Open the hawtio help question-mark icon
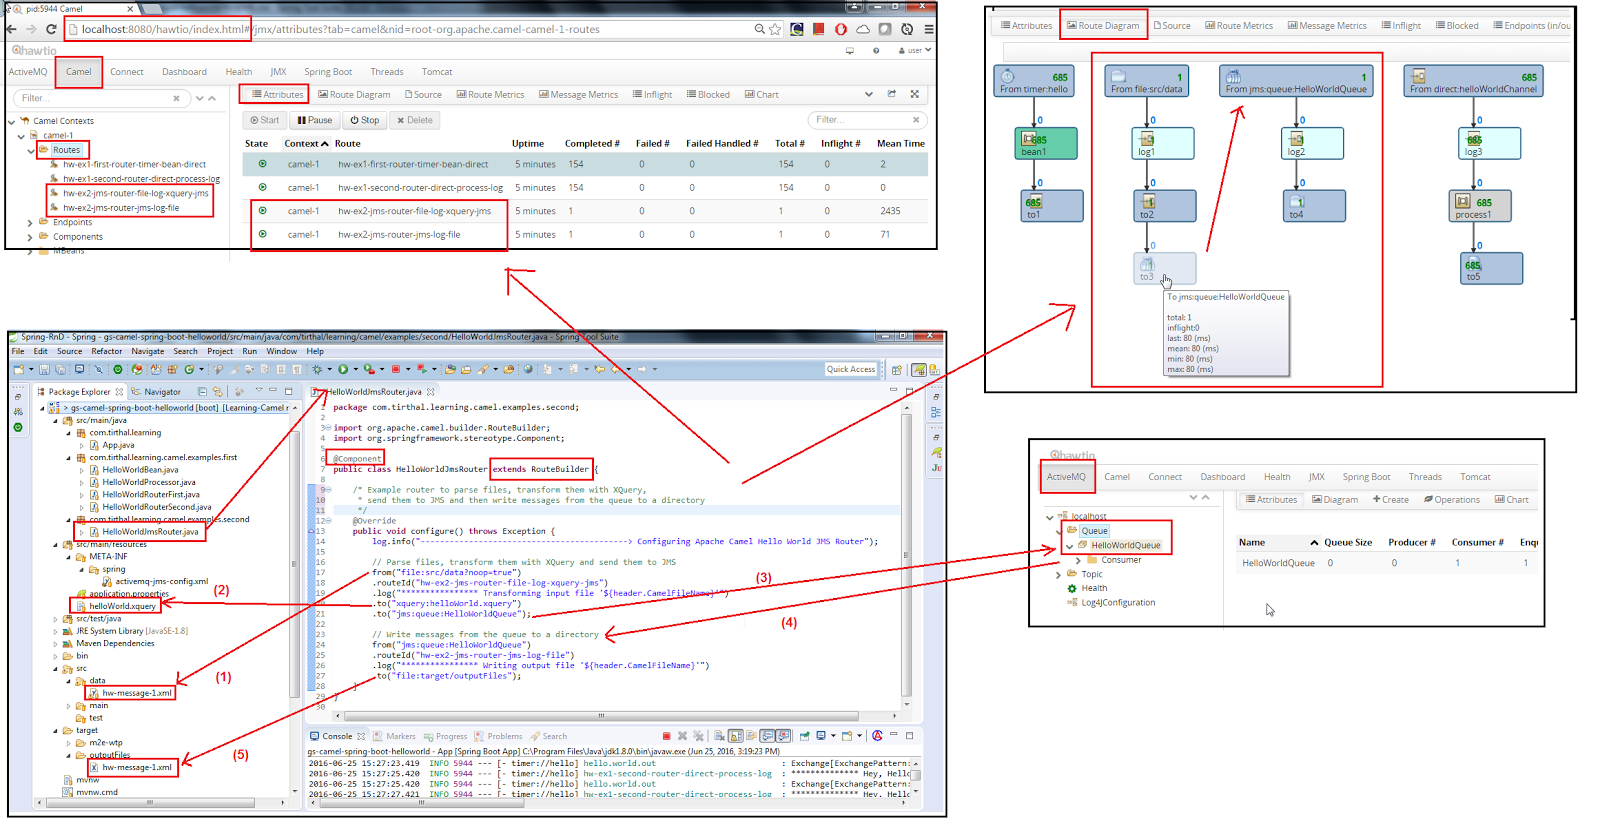 pos(876,50)
